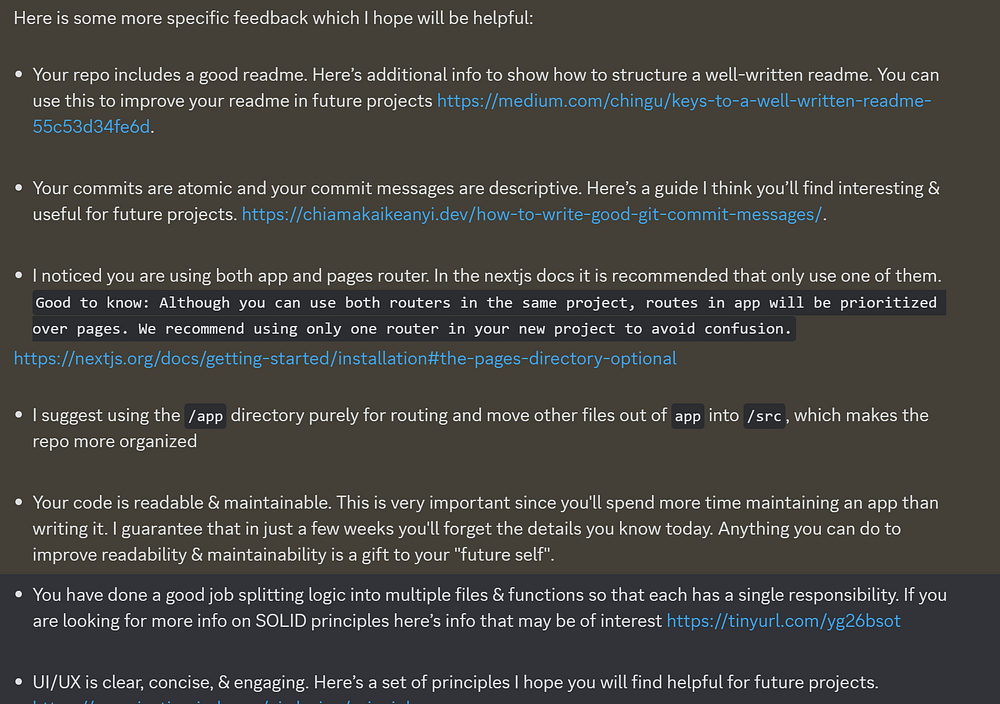The height and width of the screenshot is (704, 1000).
Task: Click the "app" inline code before "into"
Action: [688, 416]
